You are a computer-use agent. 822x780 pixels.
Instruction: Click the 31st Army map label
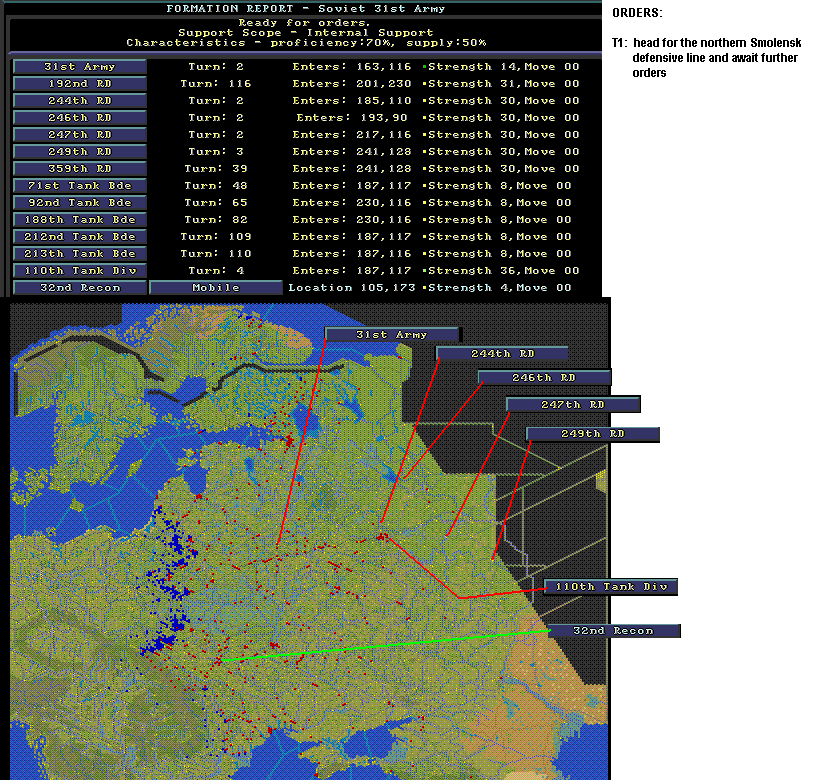(x=392, y=334)
